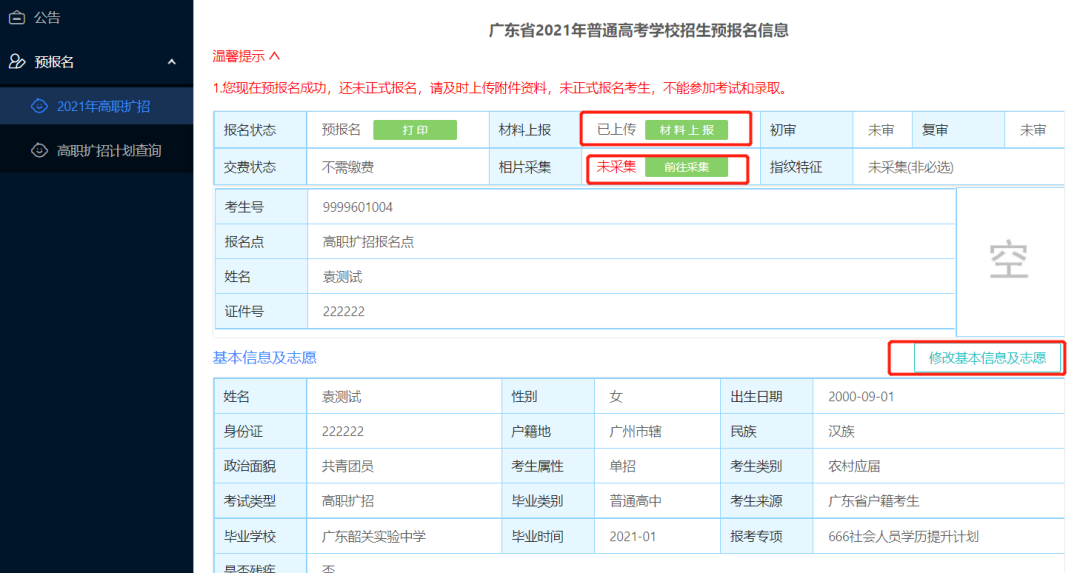Viewport: 1080px width, 573px height.
Task: Open 修改基本信息及志愿 to edit info
Action: (x=987, y=358)
